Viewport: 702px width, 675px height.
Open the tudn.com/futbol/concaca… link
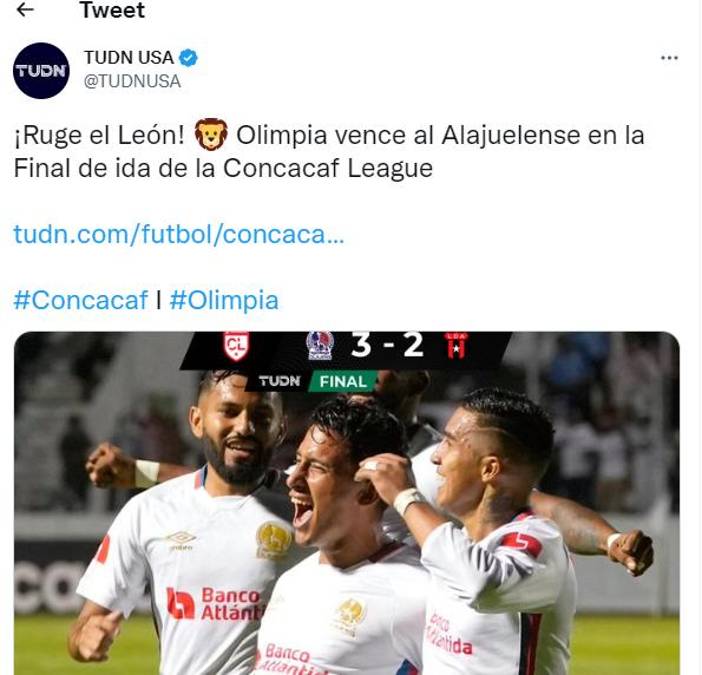tap(179, 234)
